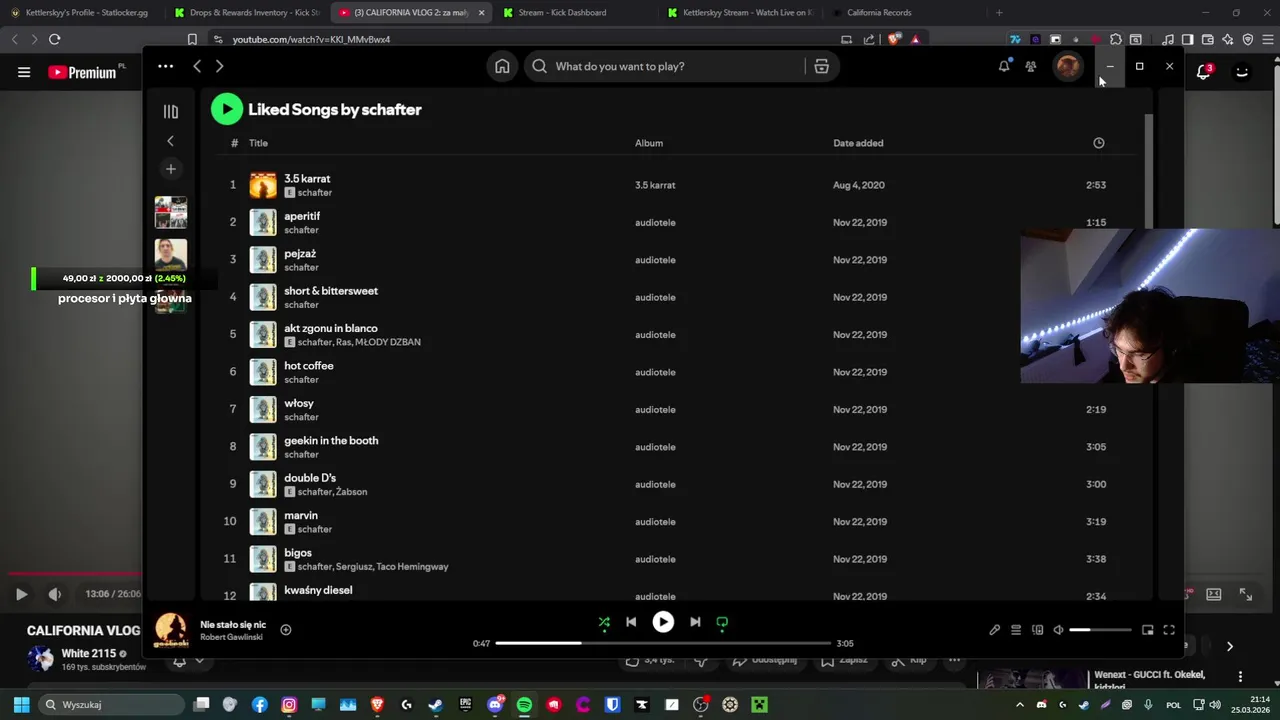Select the song 'akt zgonu in blanco'
The height and width of the screenshot is (720, 1280).
[331, 328]
